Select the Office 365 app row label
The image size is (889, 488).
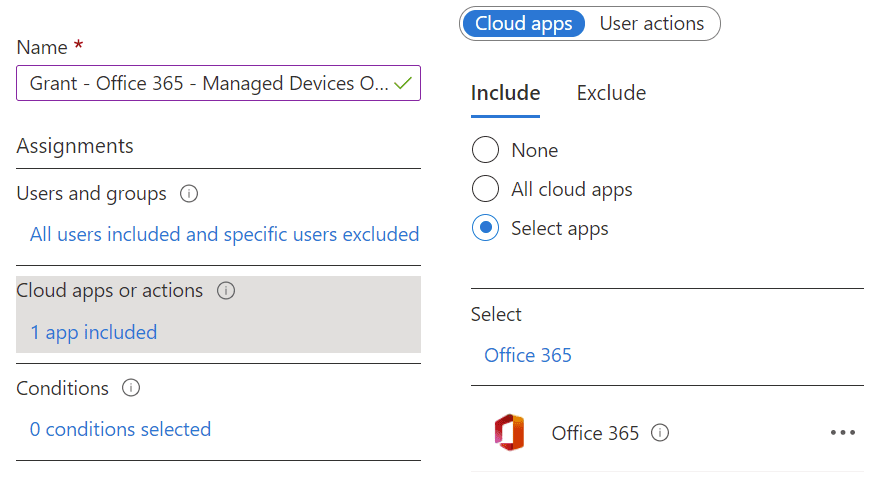click(595, 433)
